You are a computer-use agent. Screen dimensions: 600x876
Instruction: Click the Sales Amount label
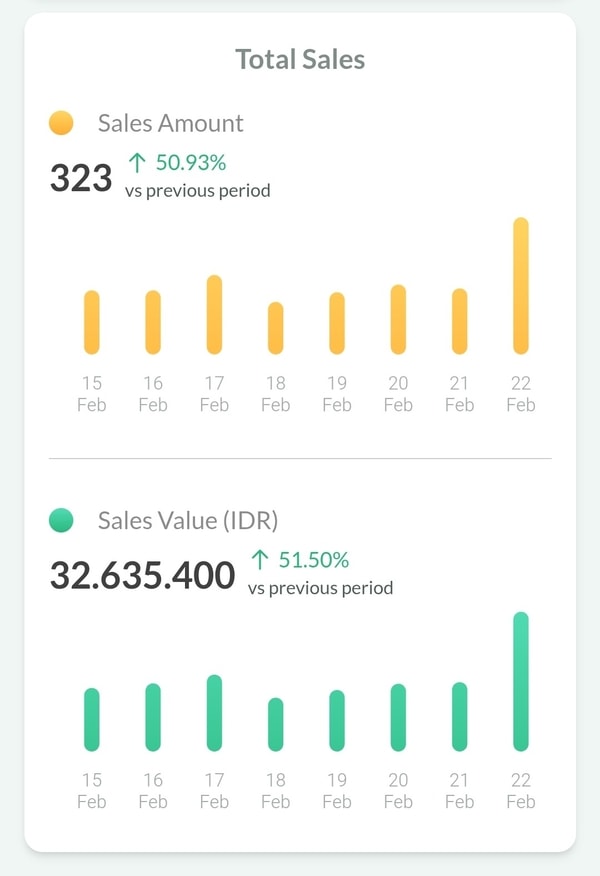[170, 123]
